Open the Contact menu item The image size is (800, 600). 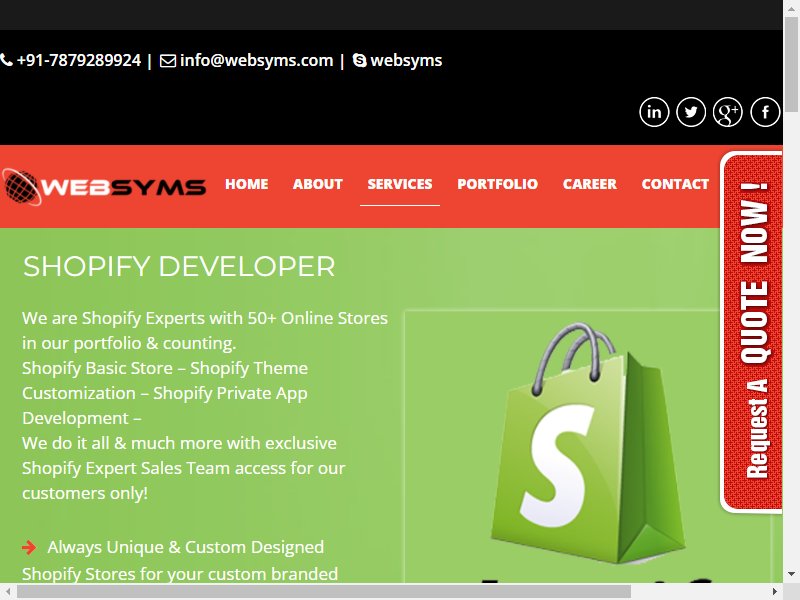pos(675,184)
